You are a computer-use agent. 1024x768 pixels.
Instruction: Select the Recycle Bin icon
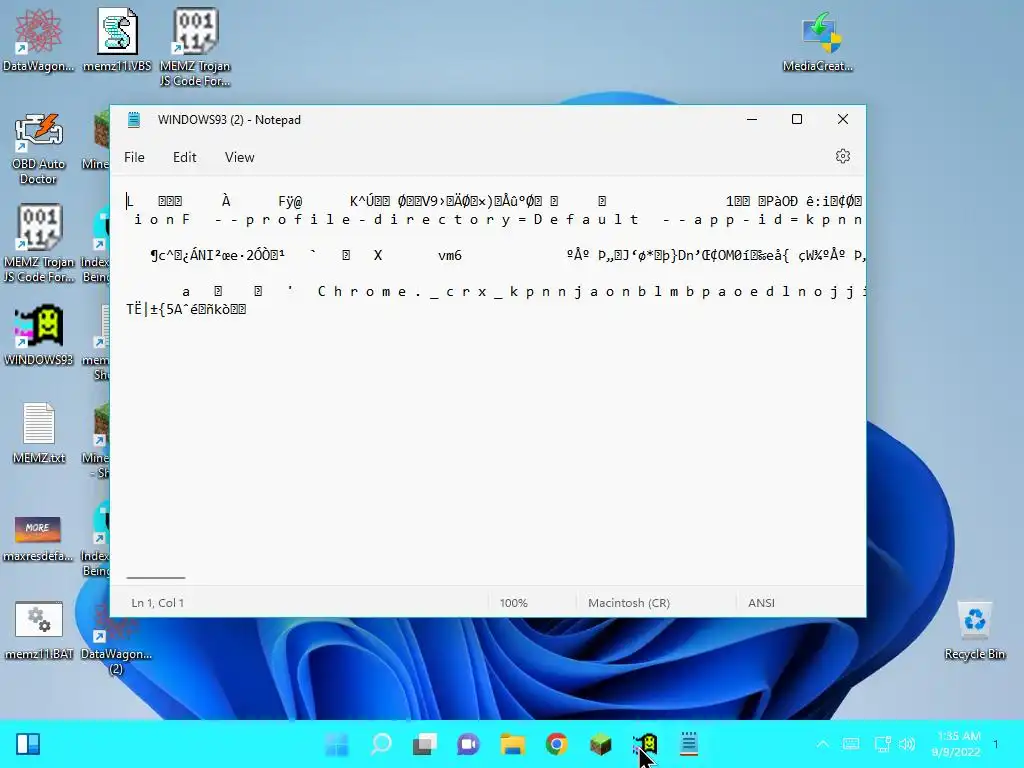tap(974, 631)
